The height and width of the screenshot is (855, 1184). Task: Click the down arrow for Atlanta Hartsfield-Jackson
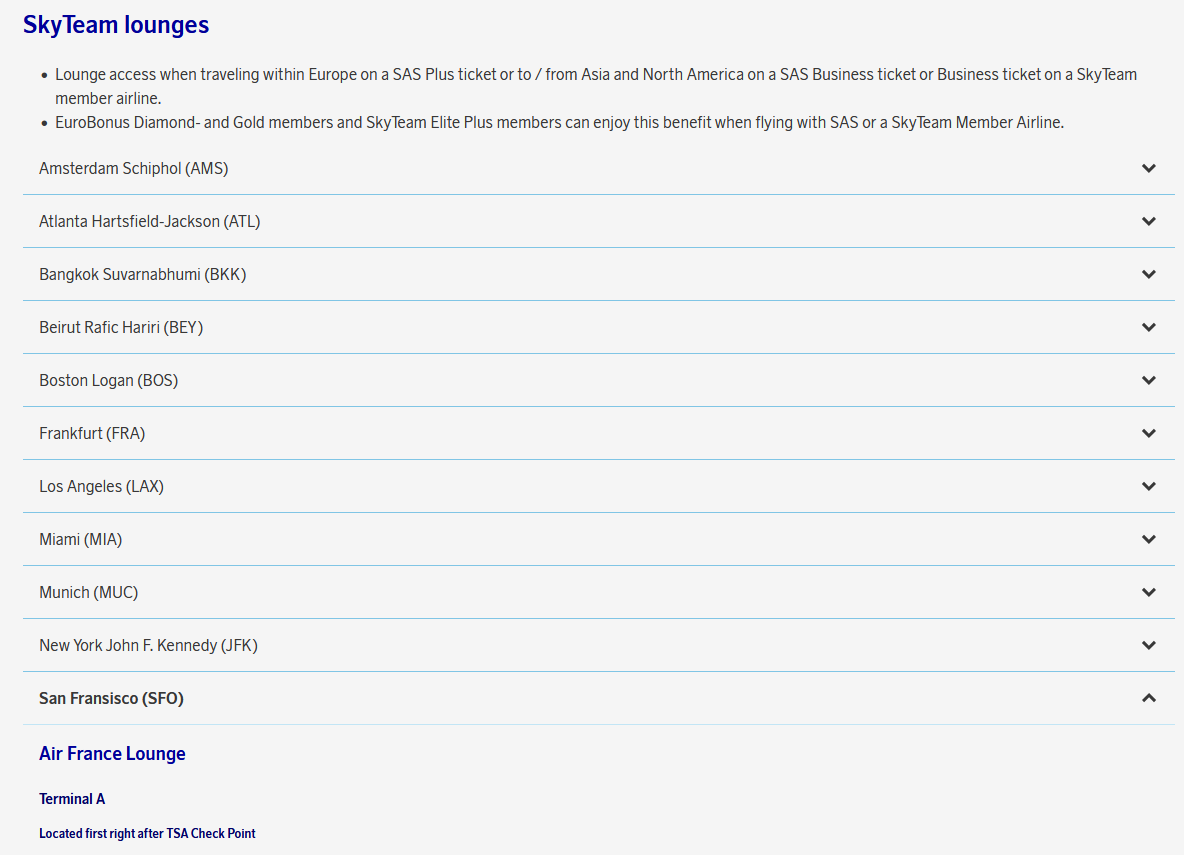click(x=1148, y=222)
